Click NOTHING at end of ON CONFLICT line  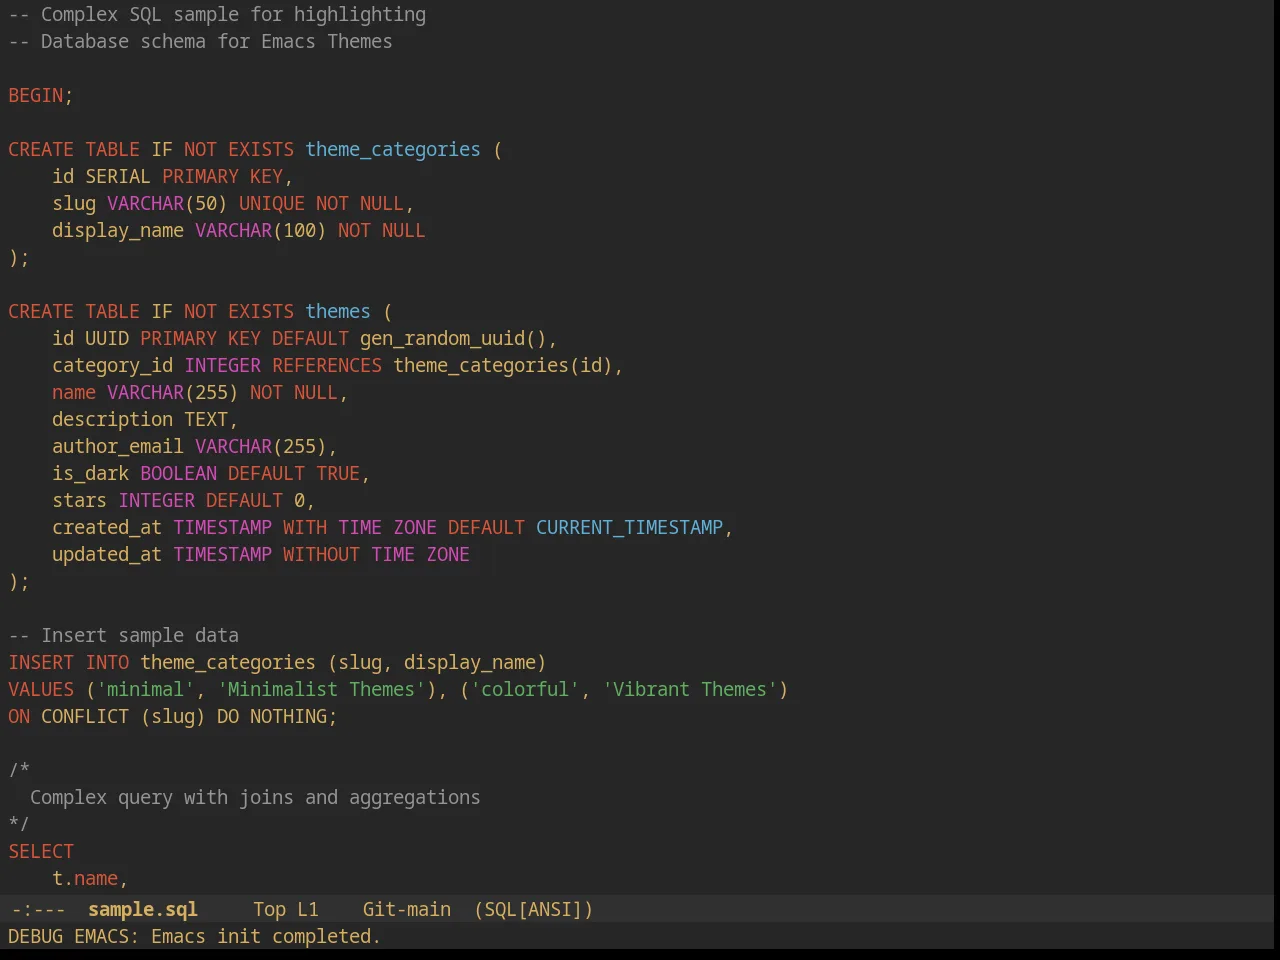(x=288, y=716)
